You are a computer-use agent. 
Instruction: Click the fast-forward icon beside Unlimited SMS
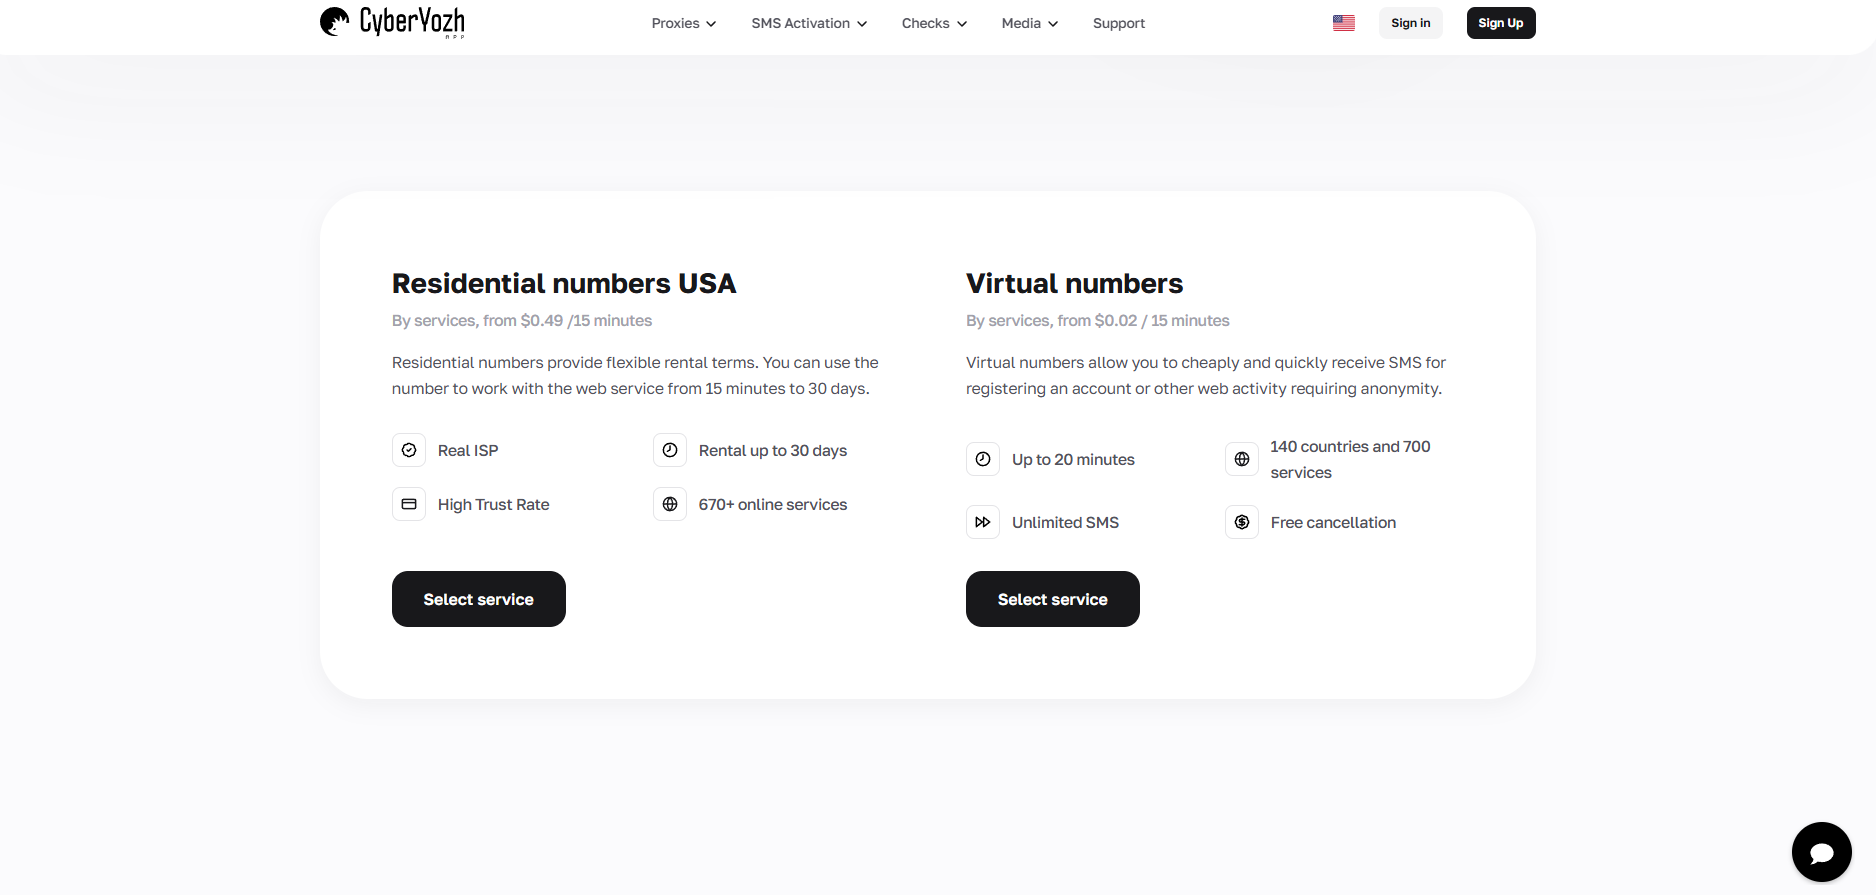[983, 522]
